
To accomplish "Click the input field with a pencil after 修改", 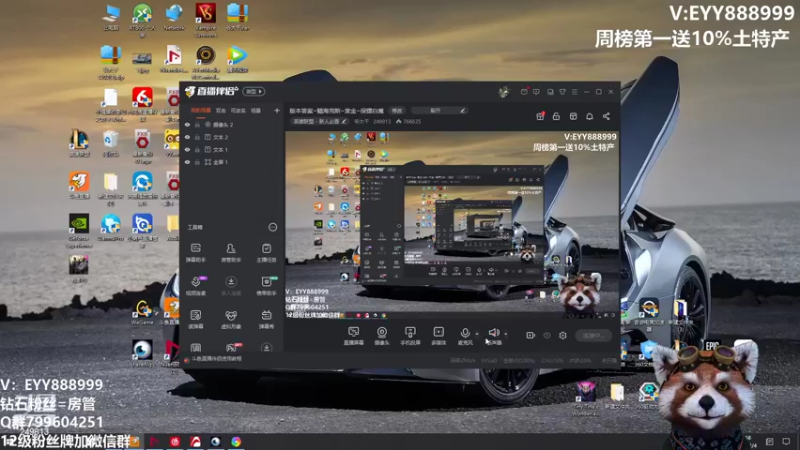I will pos(439,110).
